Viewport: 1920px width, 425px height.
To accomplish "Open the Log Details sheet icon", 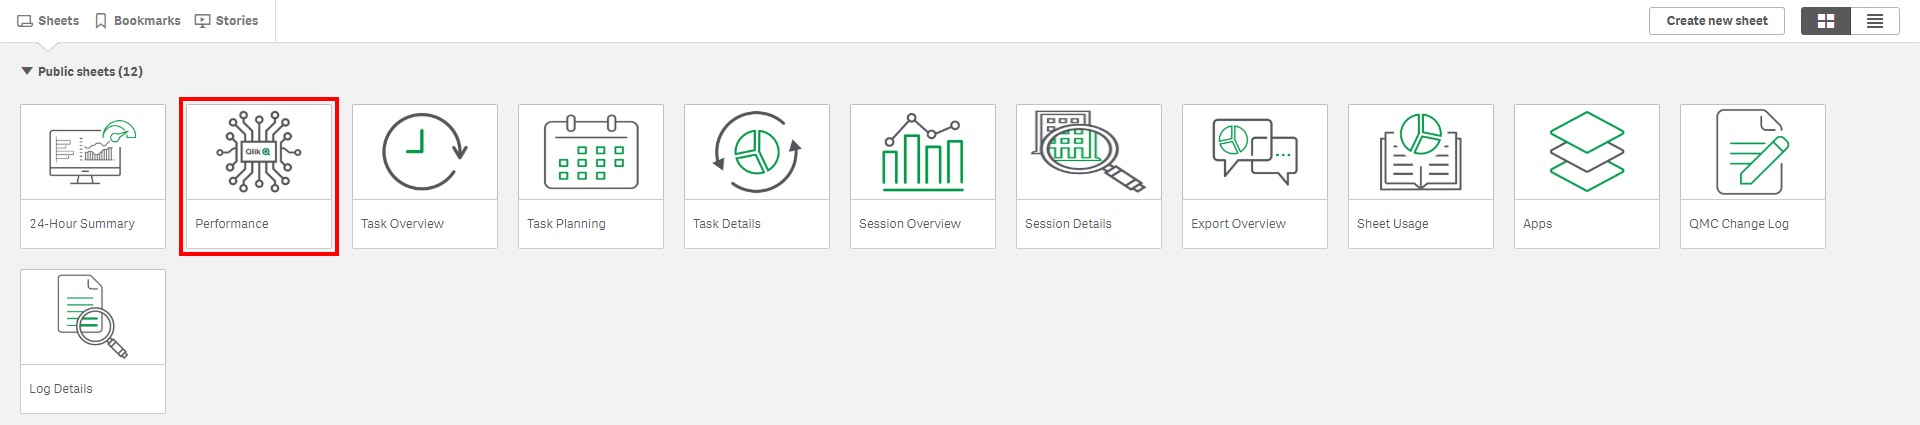I will coord(93,317).
